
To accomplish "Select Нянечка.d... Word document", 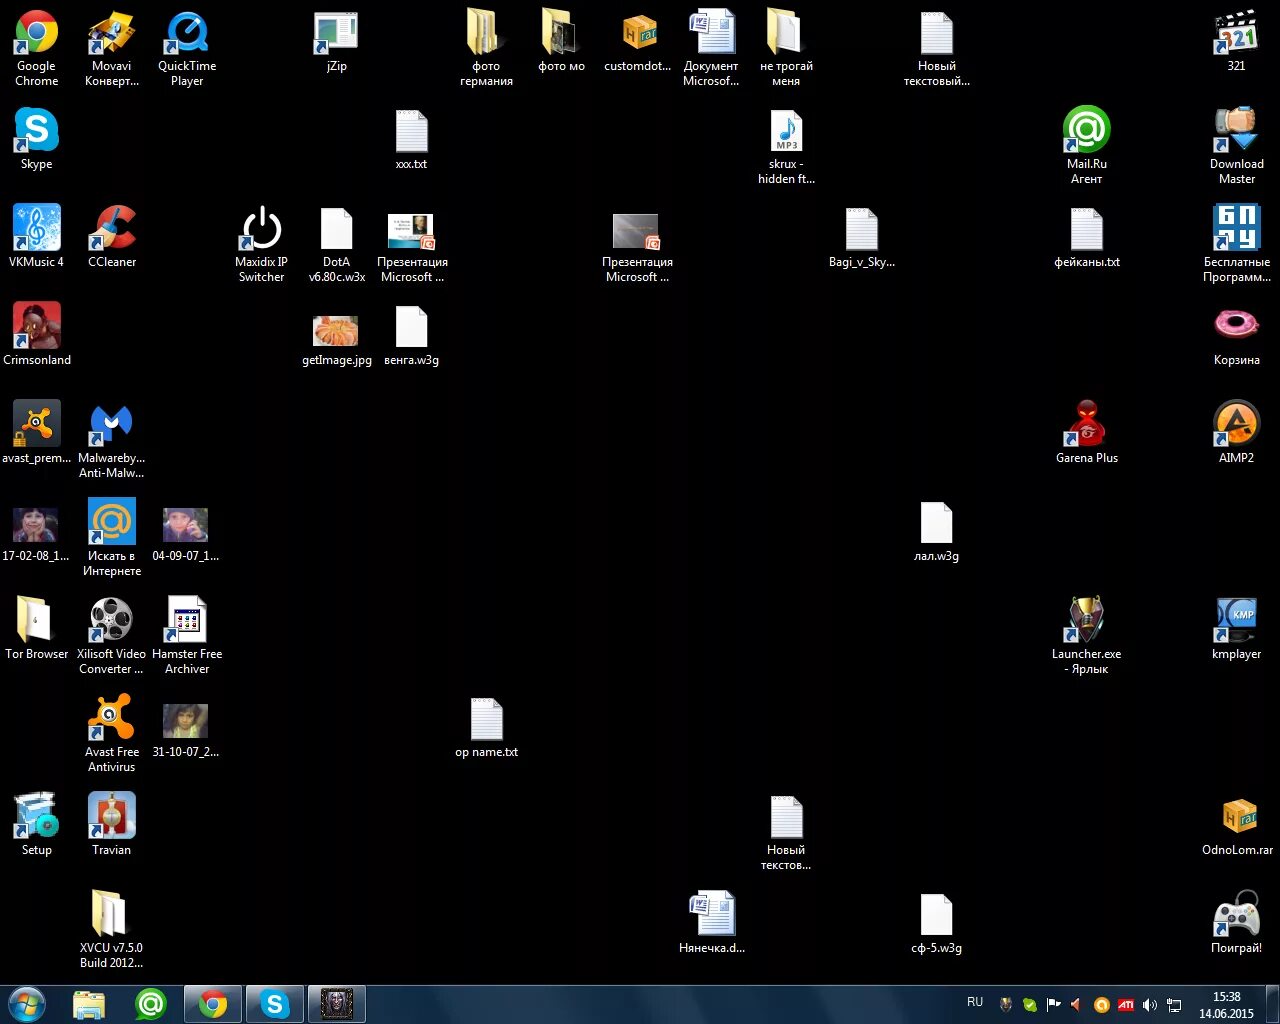I will (712, 922).
